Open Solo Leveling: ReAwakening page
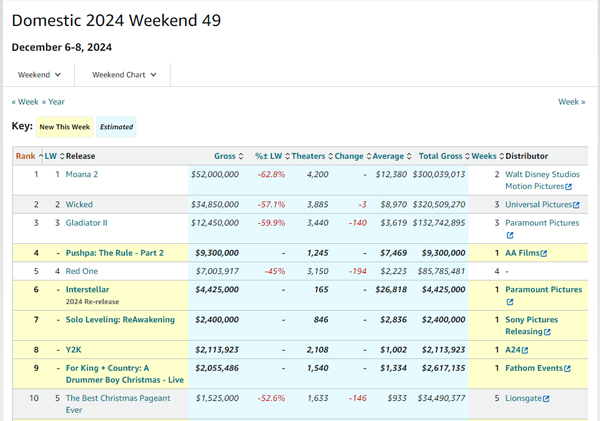Image resolution: width=600 pixels, height=421 pixels. coord(120,320)
